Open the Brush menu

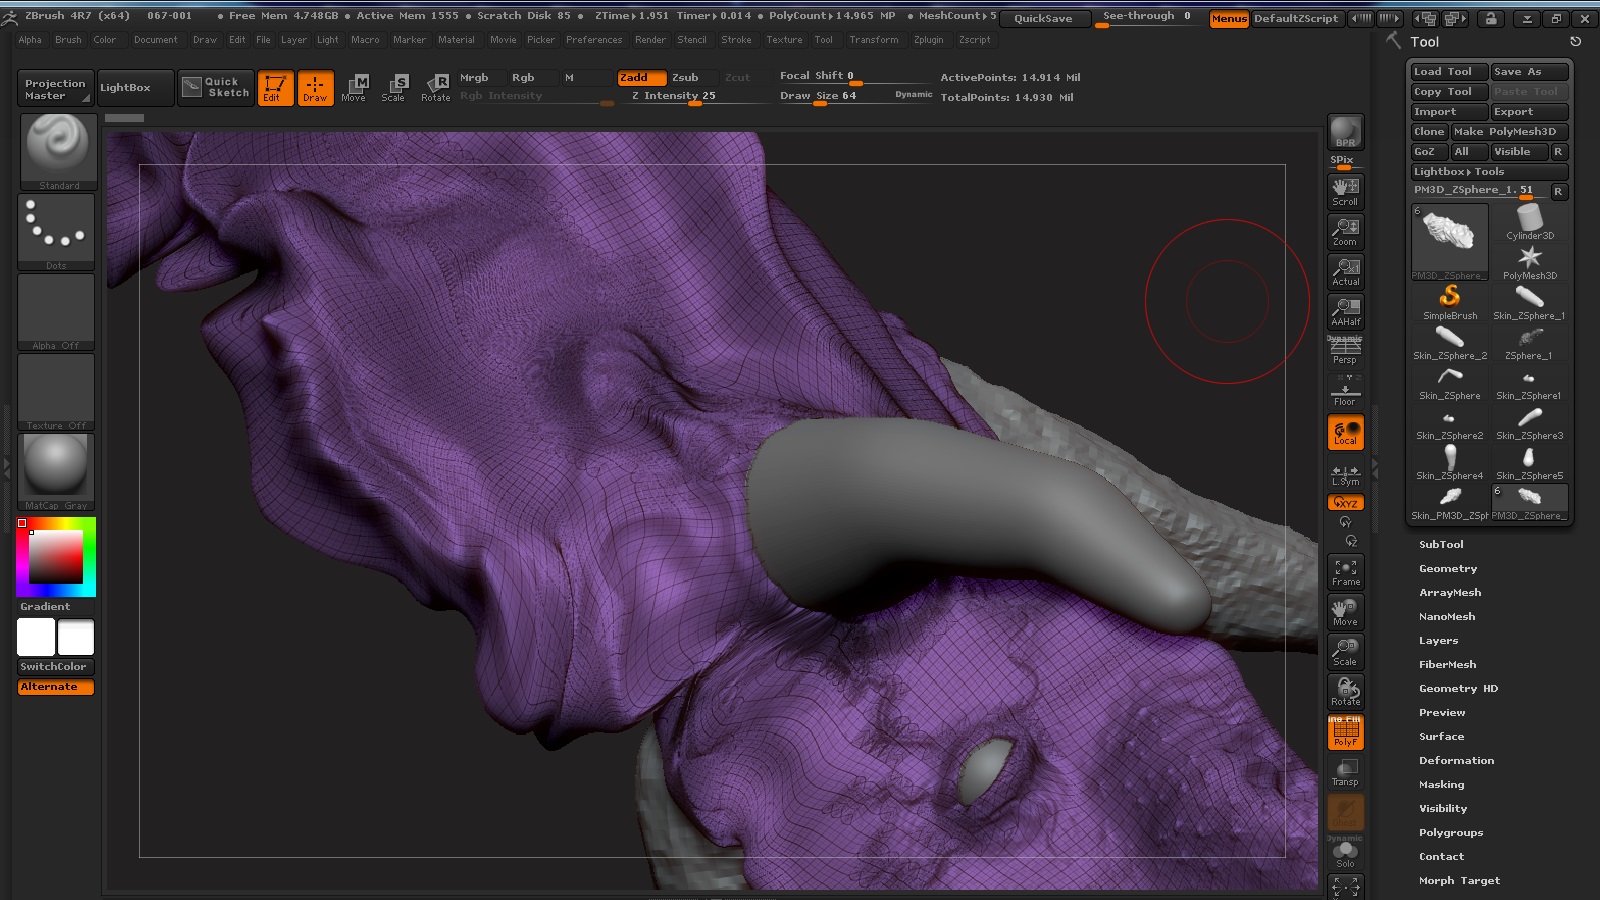click(x=68, y=40)
